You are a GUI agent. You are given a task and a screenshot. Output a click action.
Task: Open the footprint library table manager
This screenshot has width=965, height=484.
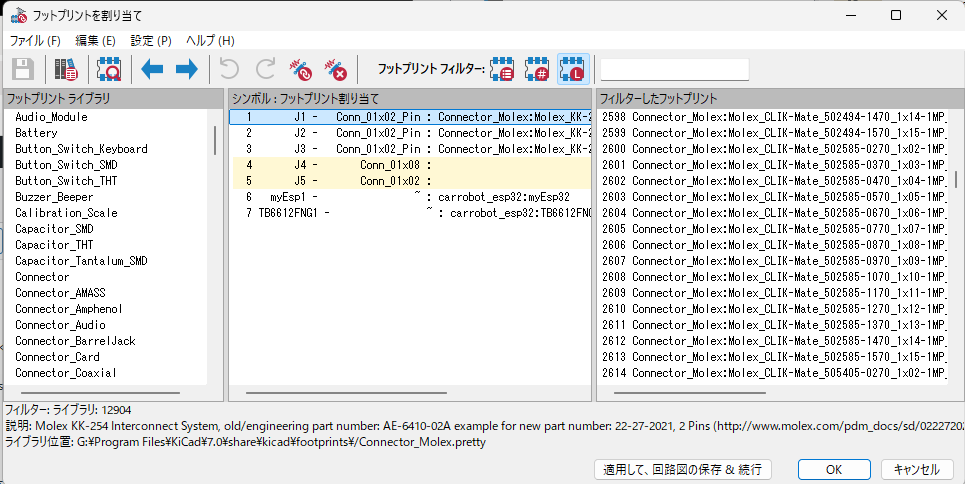pos(66,69)
